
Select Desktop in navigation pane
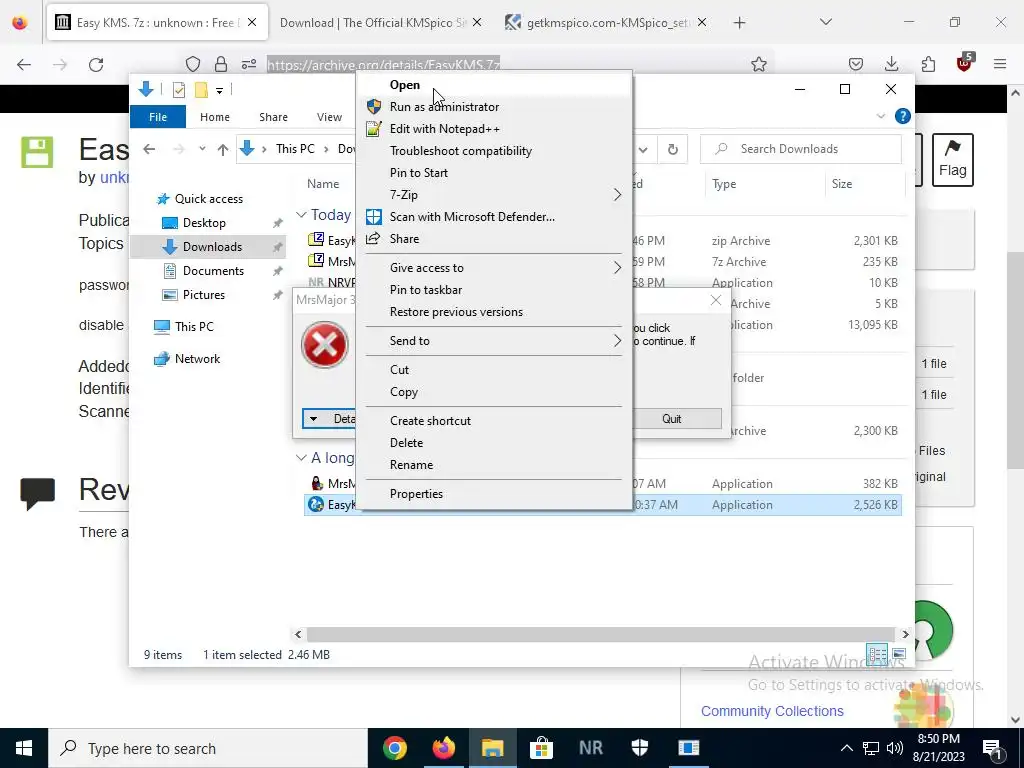coord(204,223)
